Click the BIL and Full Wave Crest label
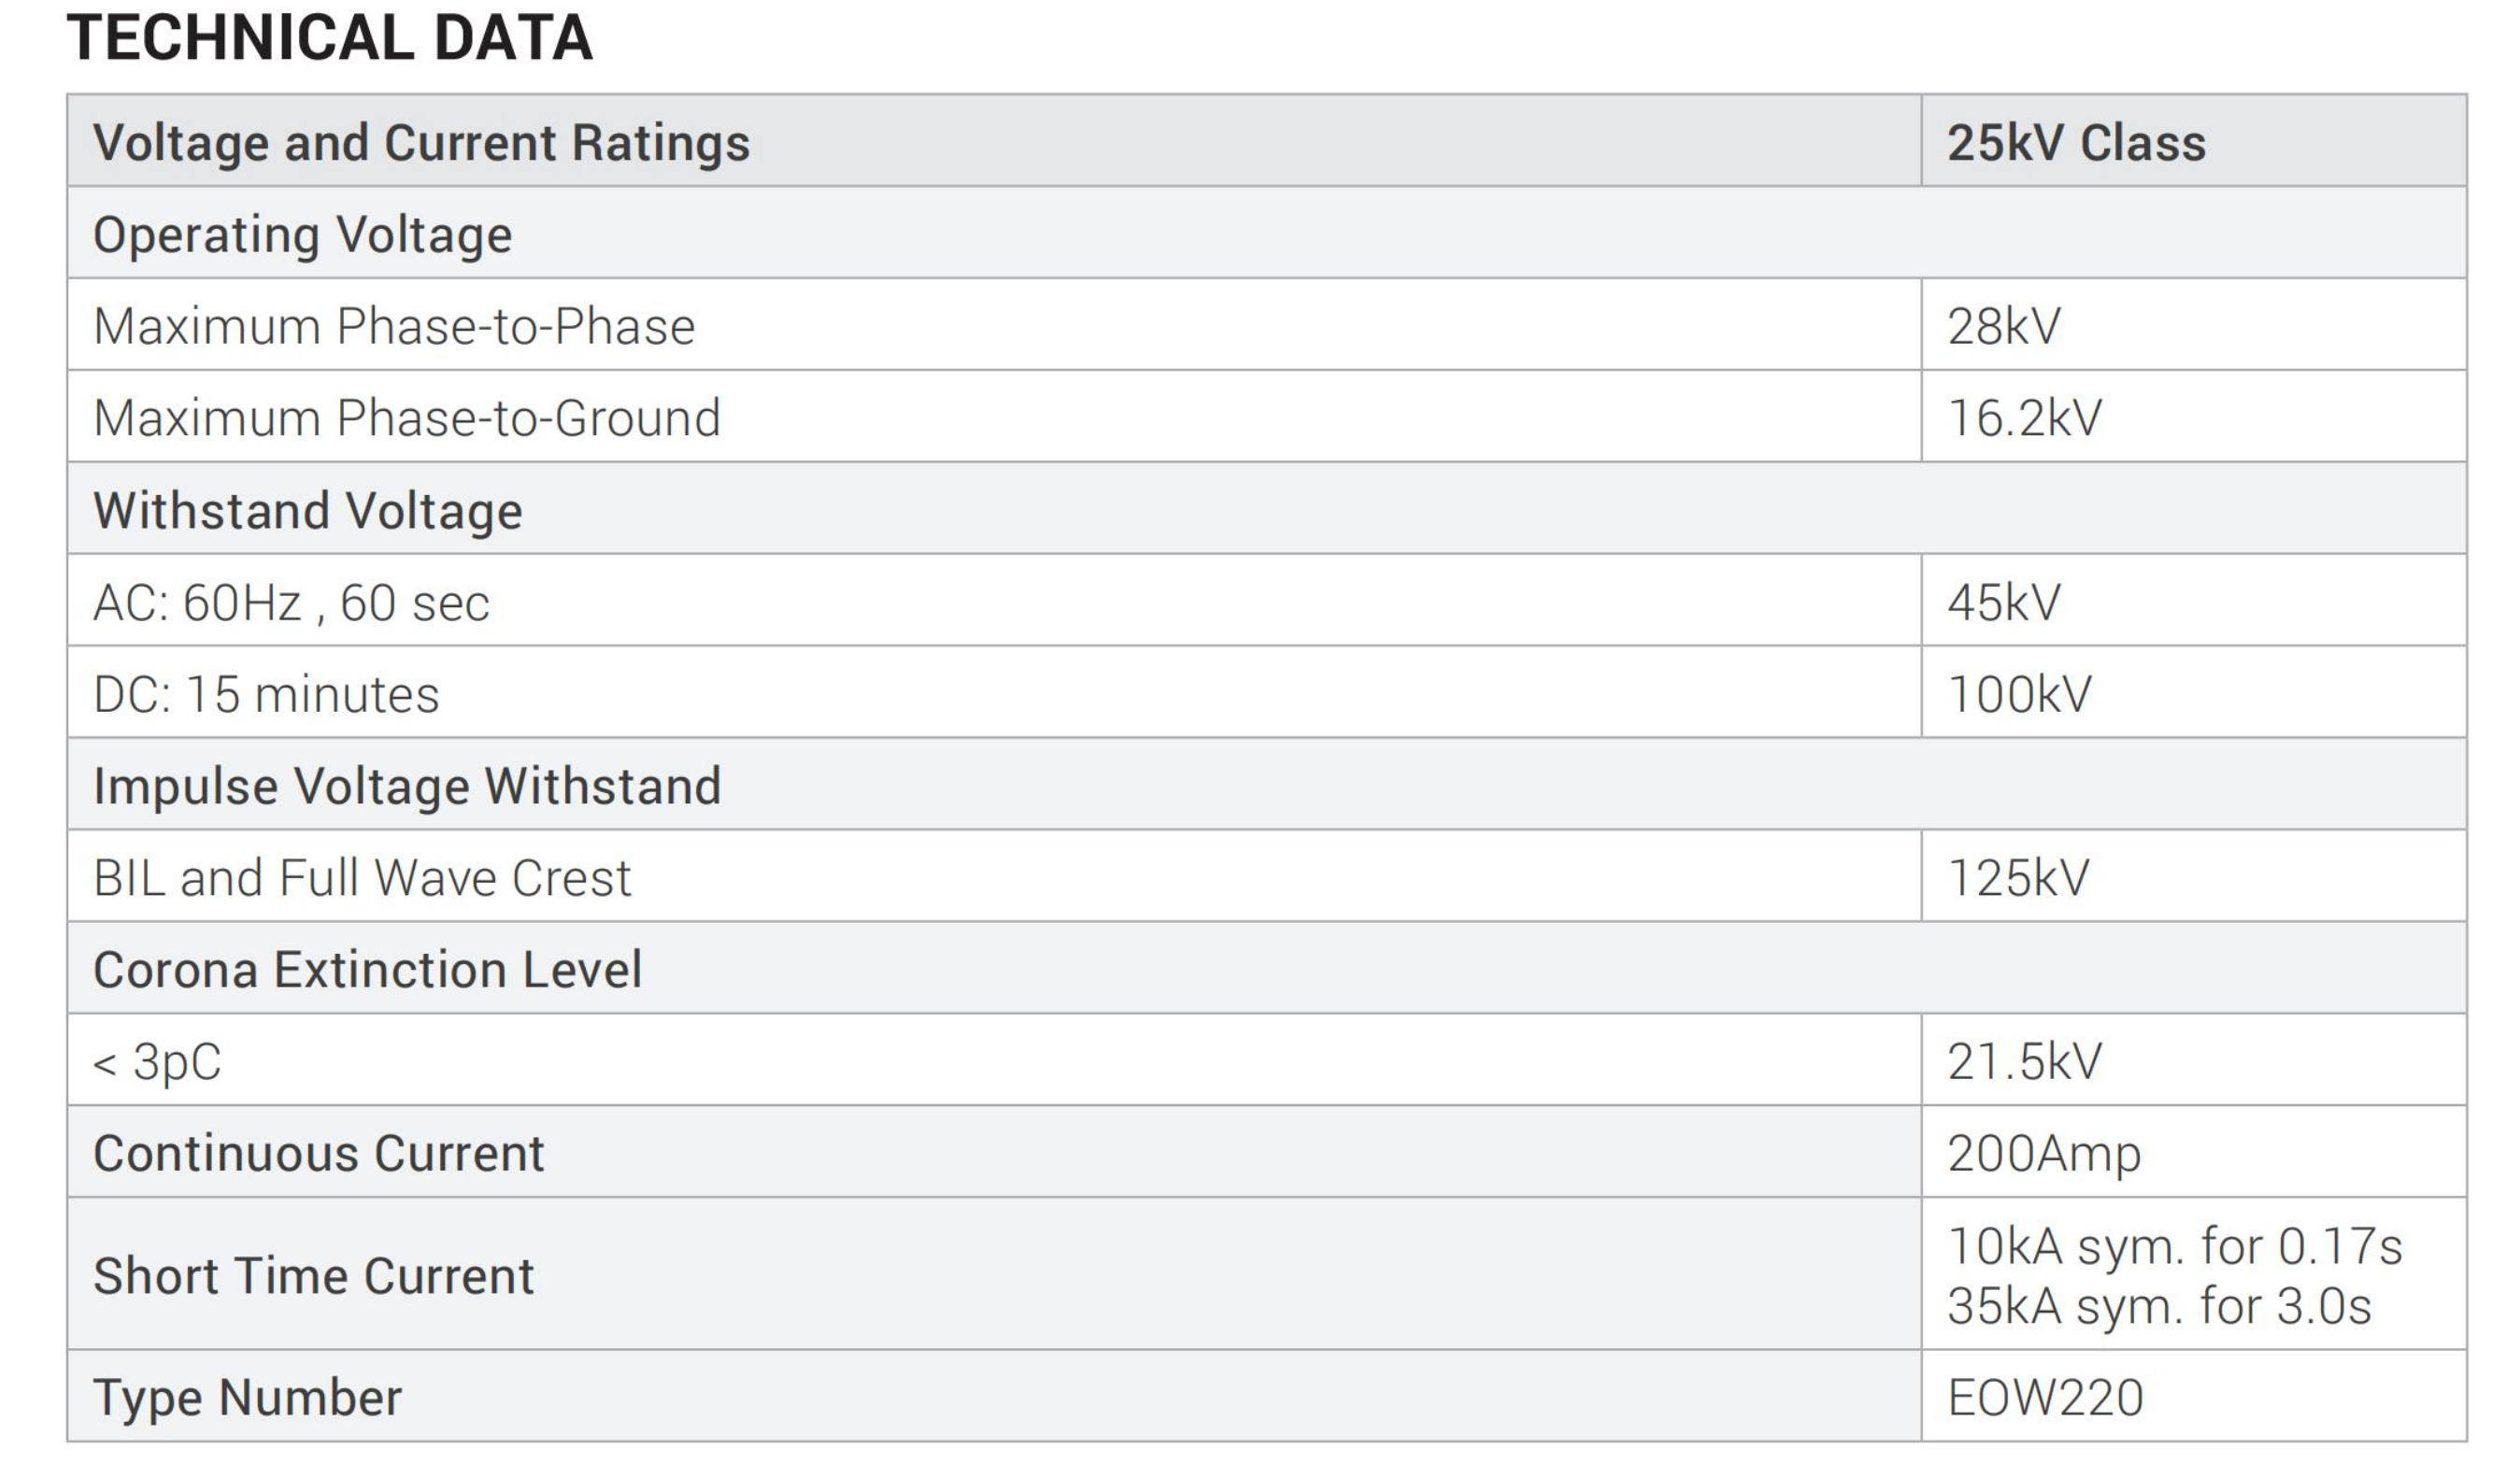 [362, 877]
